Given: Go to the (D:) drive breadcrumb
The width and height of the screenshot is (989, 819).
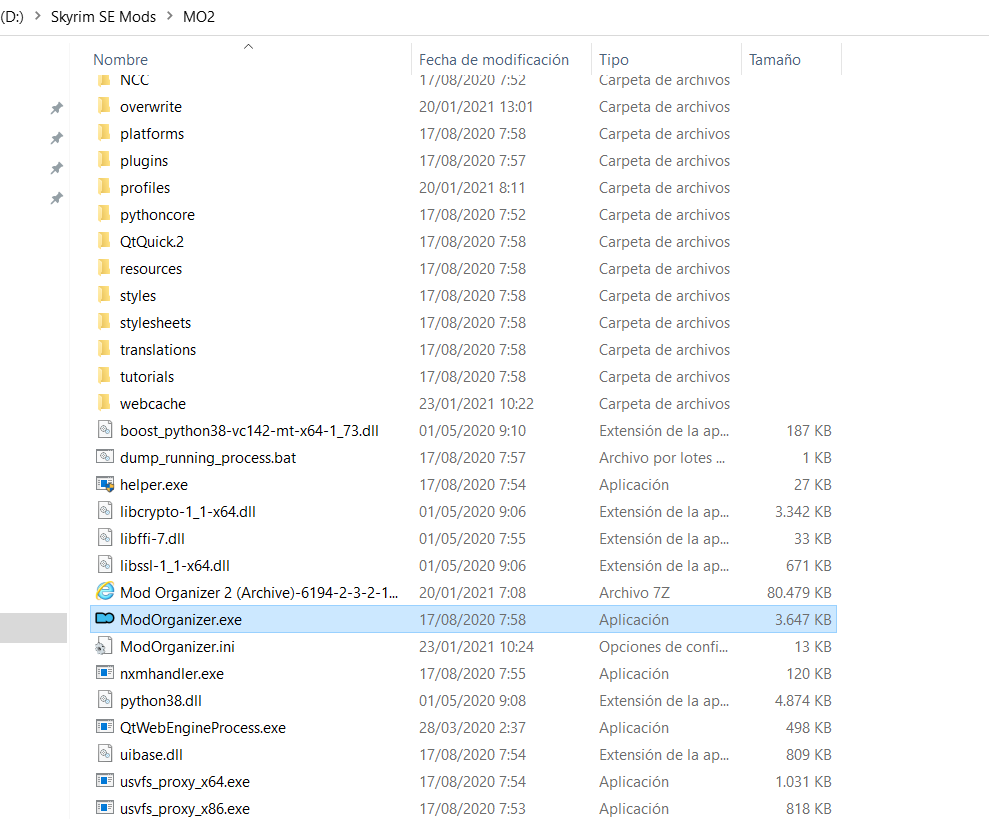Looking at the screenshot, I should point(12,16).
